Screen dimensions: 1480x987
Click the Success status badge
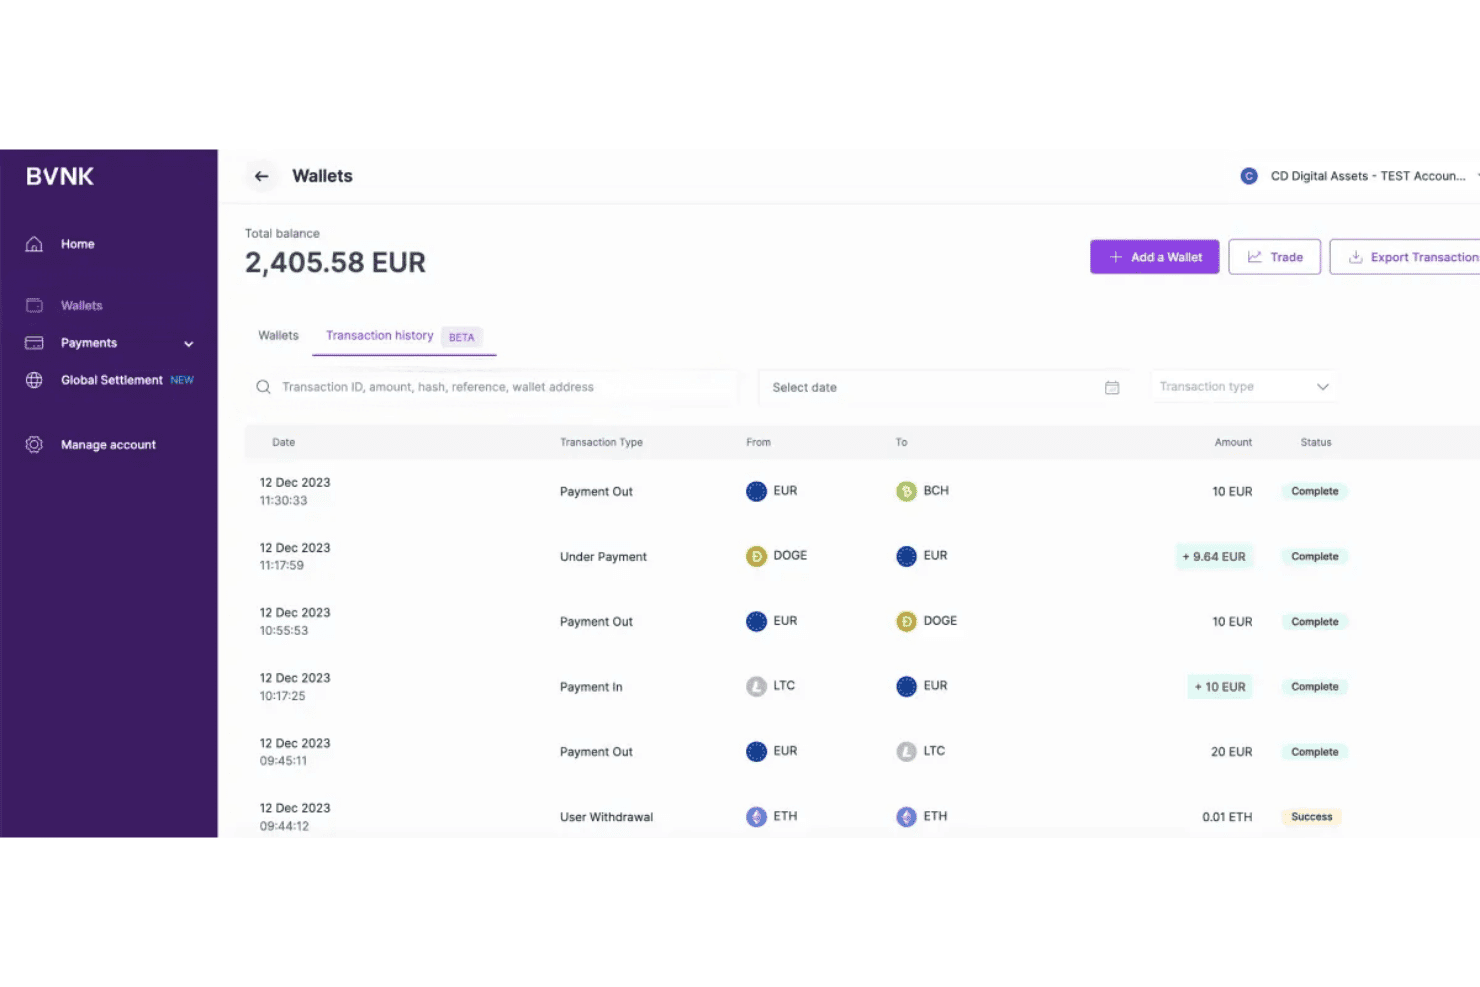click(x=1312, y=817)
